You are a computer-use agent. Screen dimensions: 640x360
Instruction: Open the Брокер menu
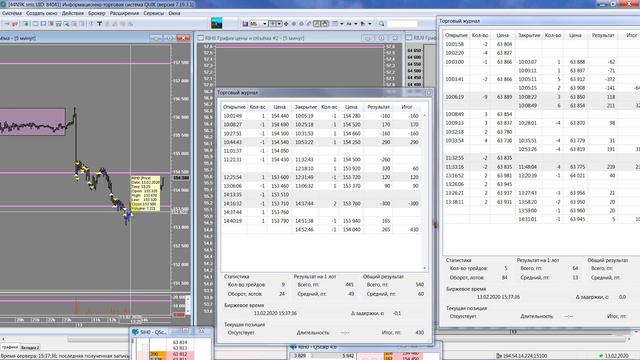pyautogui.click(x=97, y=13)
